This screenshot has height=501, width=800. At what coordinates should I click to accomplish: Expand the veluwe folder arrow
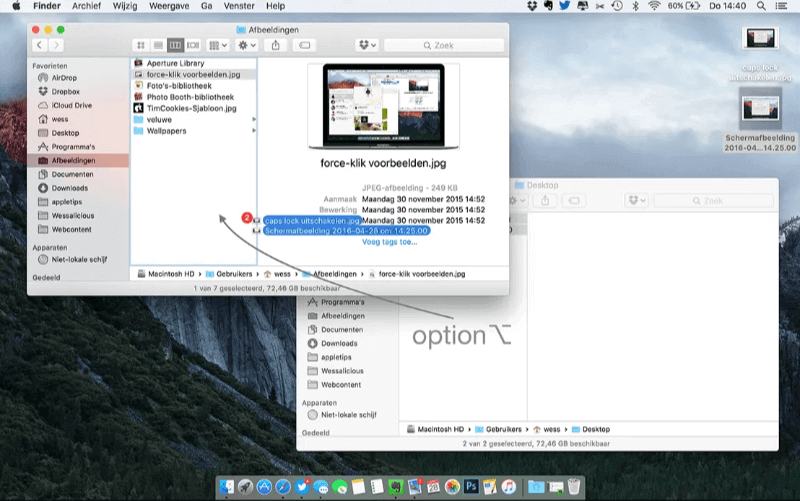[254, 119]
